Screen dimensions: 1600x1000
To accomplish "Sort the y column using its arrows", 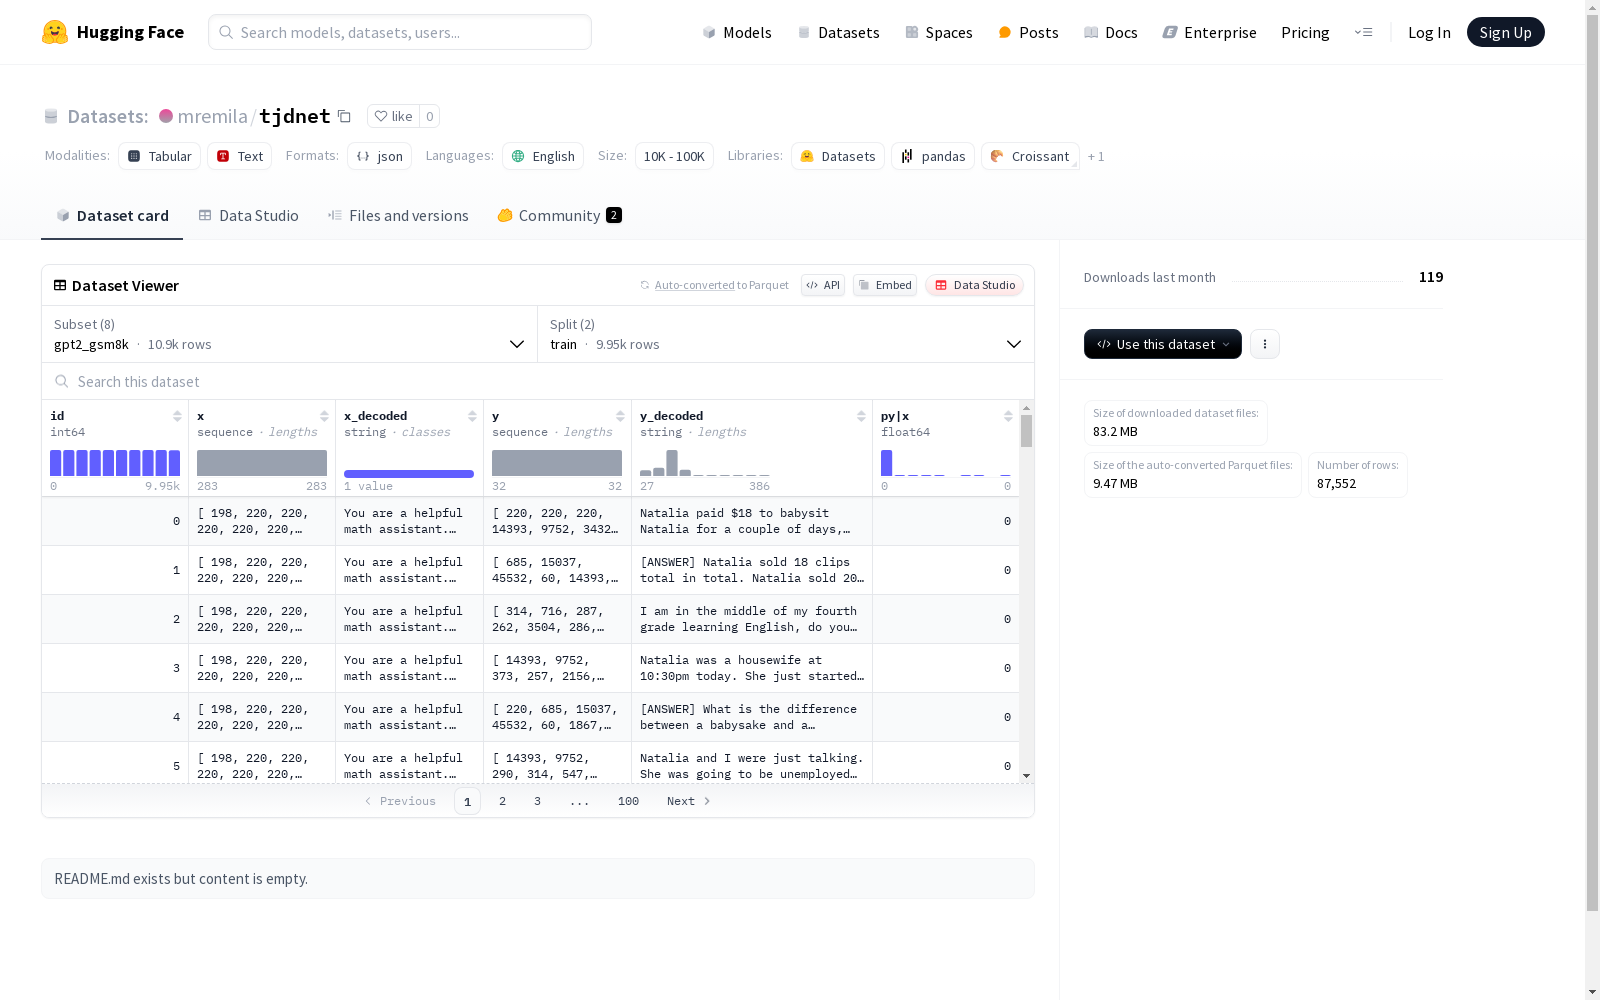I will (x=620, y=416).
